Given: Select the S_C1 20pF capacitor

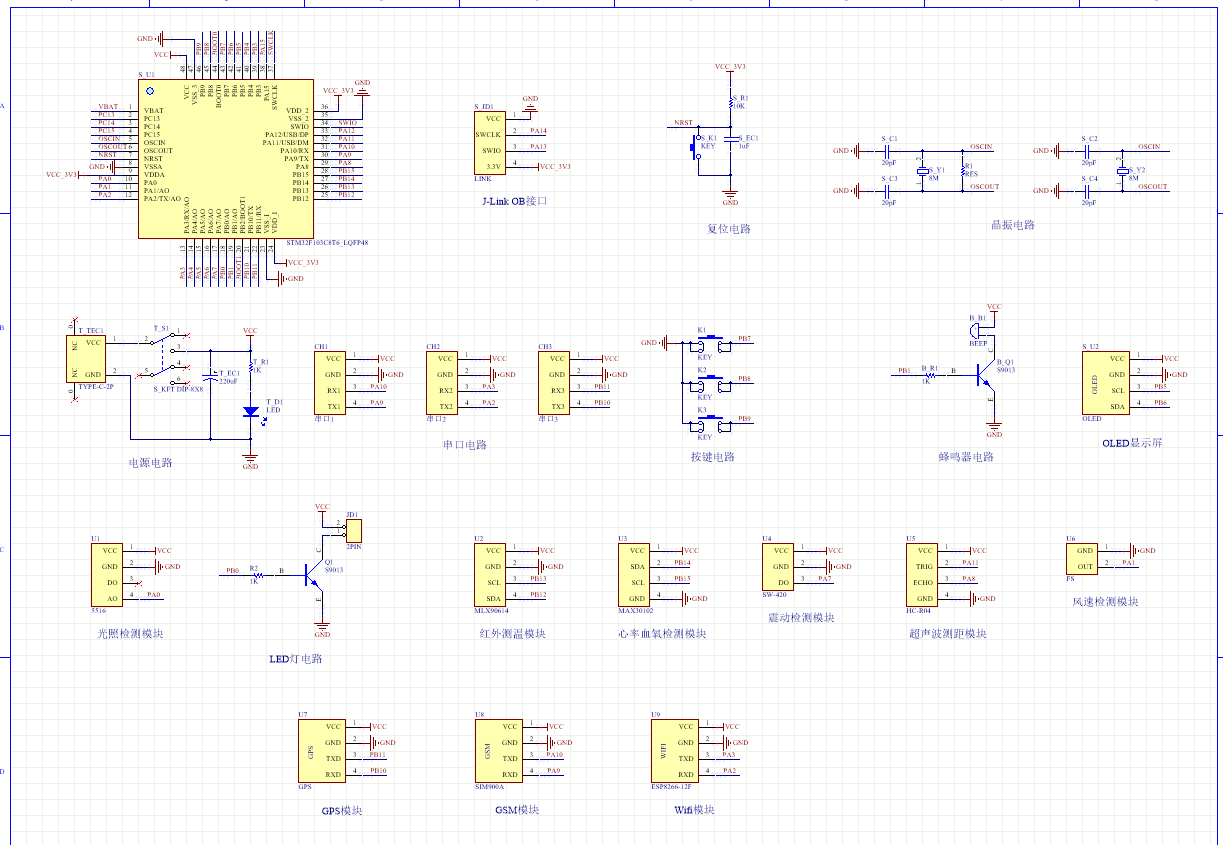Looking at the screenshot, I should tap(888, 151).
